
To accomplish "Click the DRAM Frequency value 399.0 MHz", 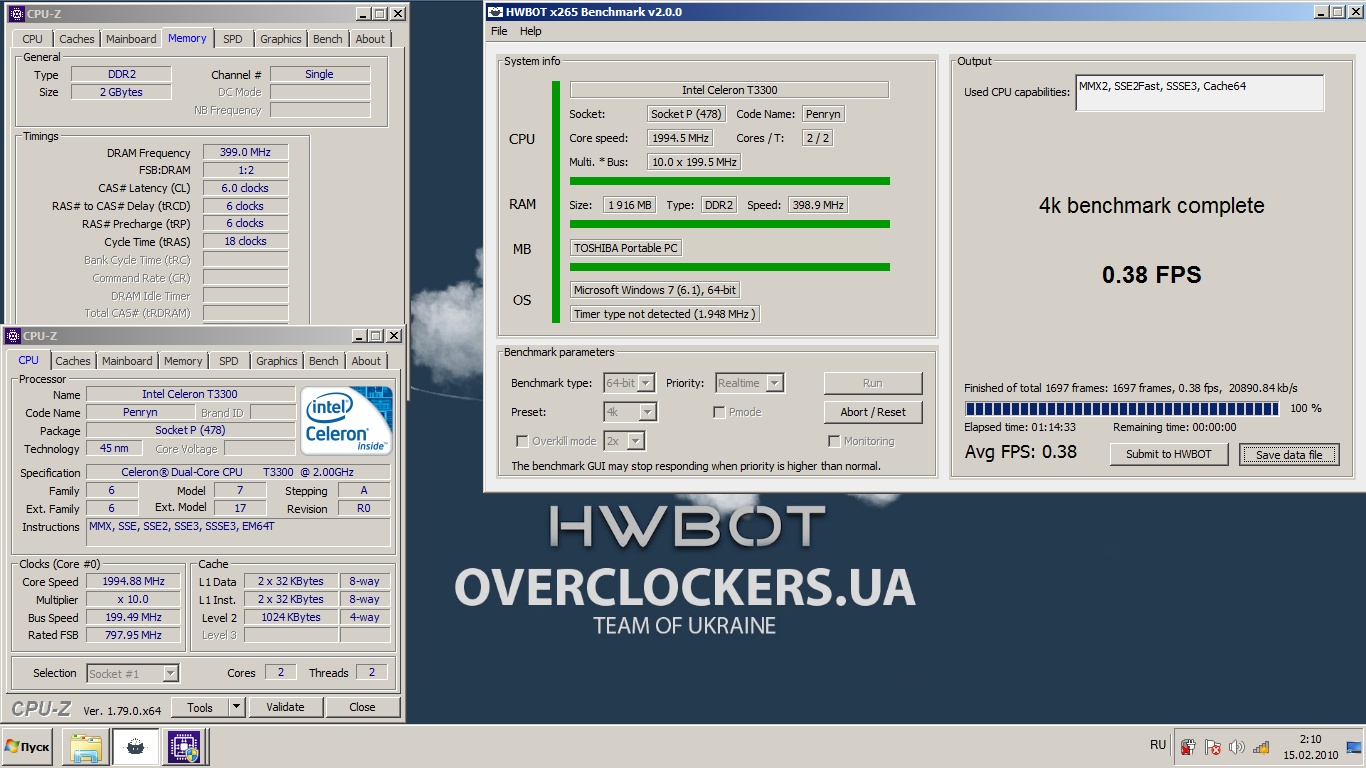I will [246, 152].
